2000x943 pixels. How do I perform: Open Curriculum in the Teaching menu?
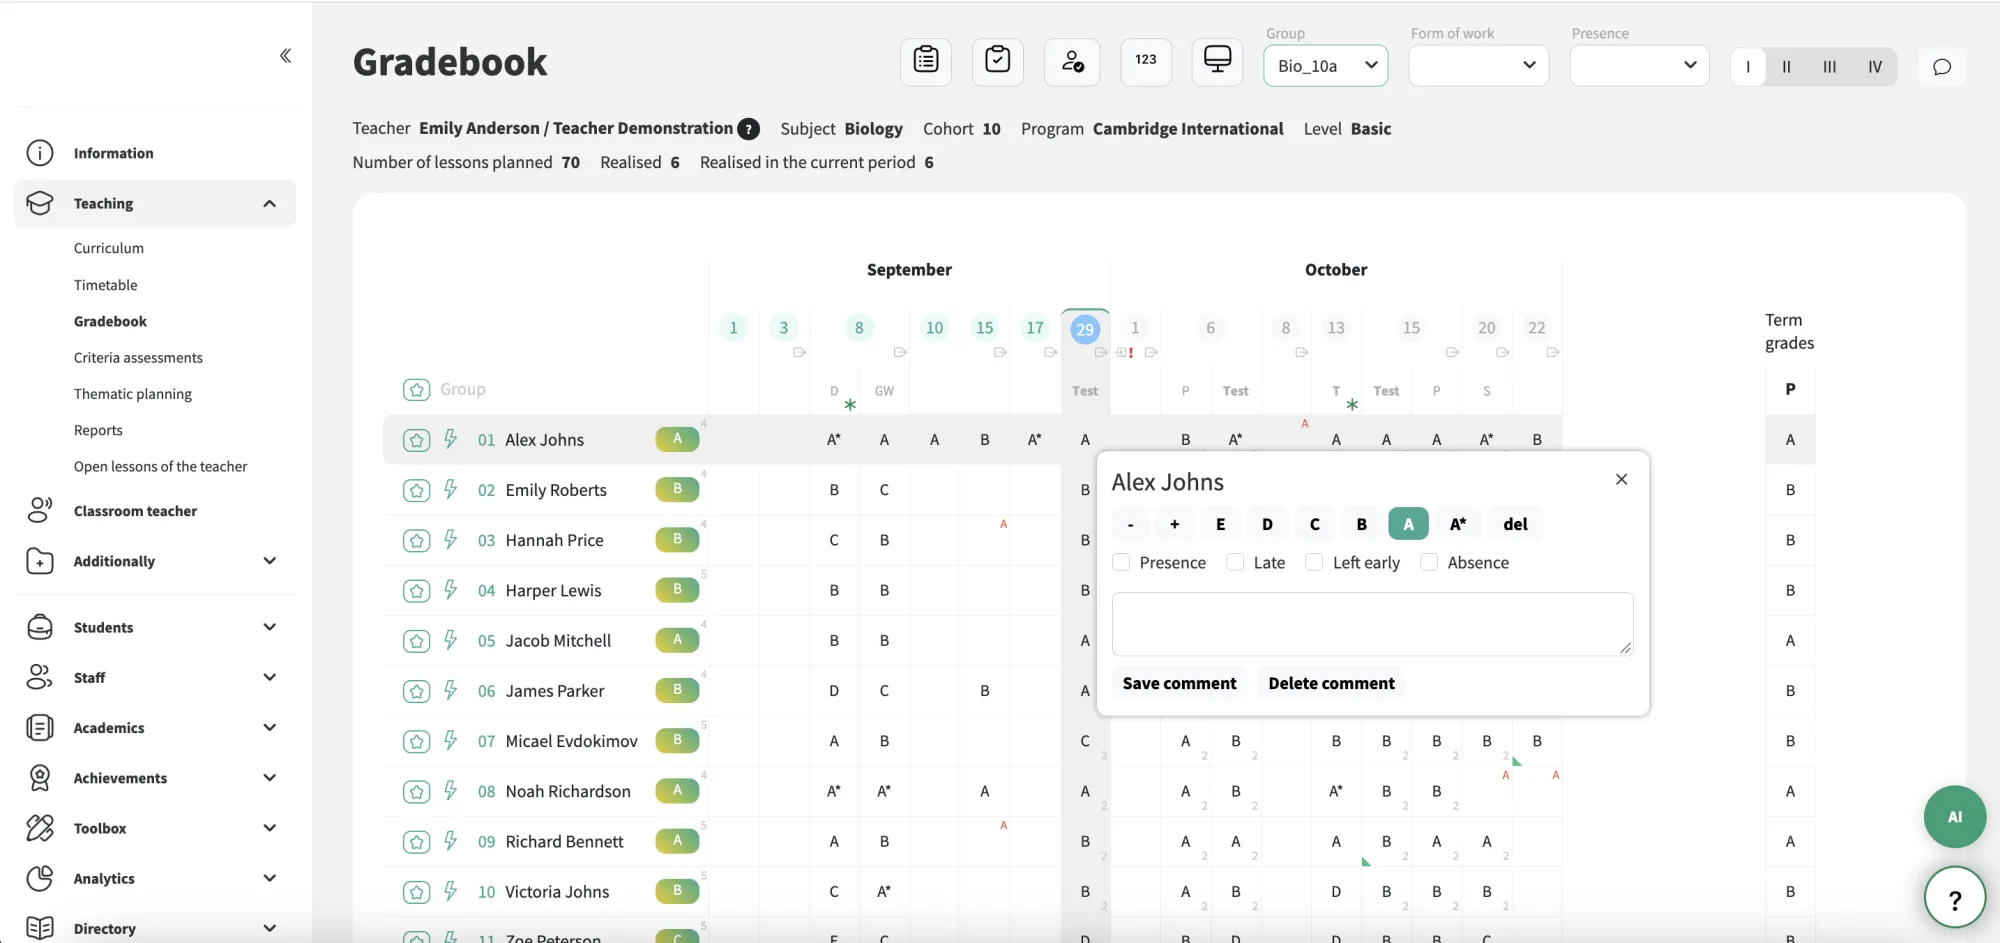109,248
